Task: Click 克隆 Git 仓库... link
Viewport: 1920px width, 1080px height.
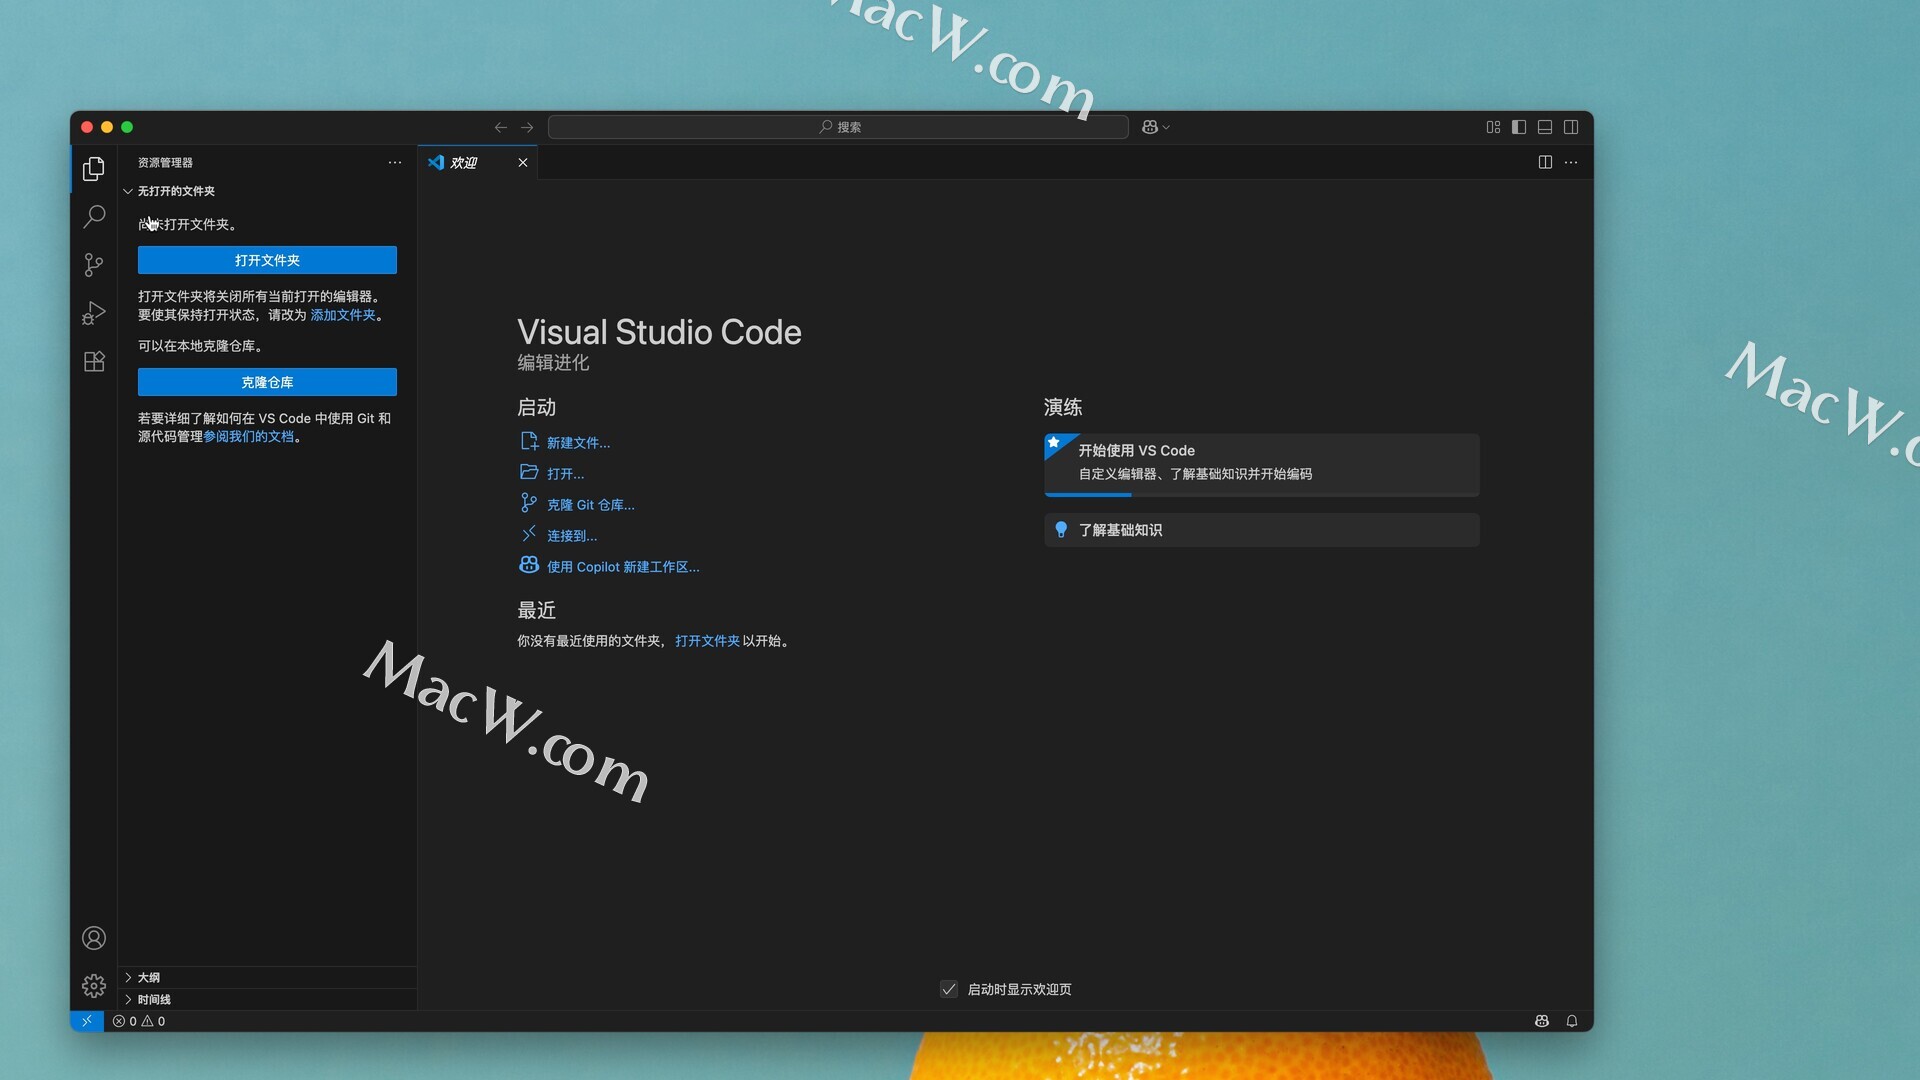Action: pos(578,504)
